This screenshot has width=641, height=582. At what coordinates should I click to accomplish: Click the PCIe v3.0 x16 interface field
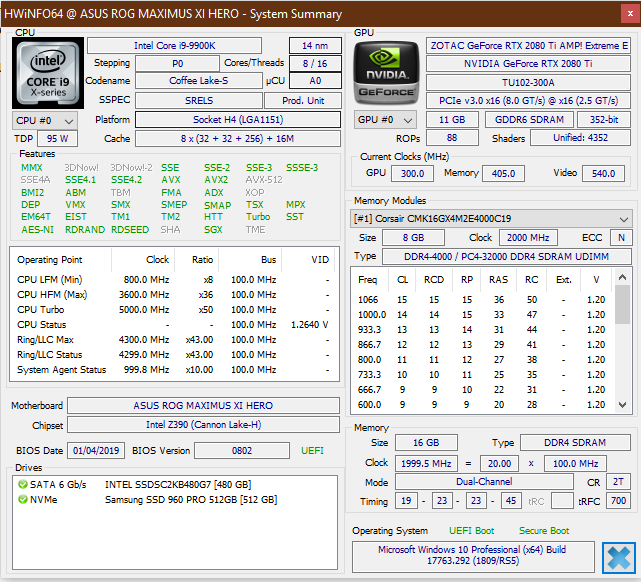[x=528, y=101]
